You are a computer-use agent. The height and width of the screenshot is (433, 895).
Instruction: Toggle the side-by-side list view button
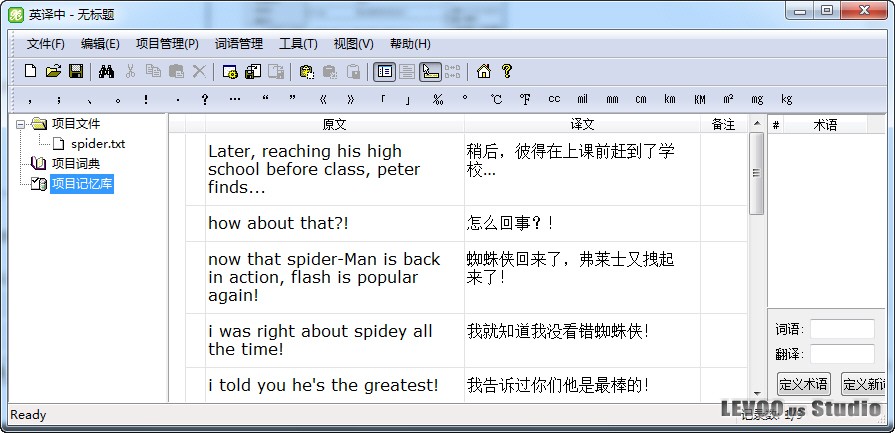tap(385, 71)
